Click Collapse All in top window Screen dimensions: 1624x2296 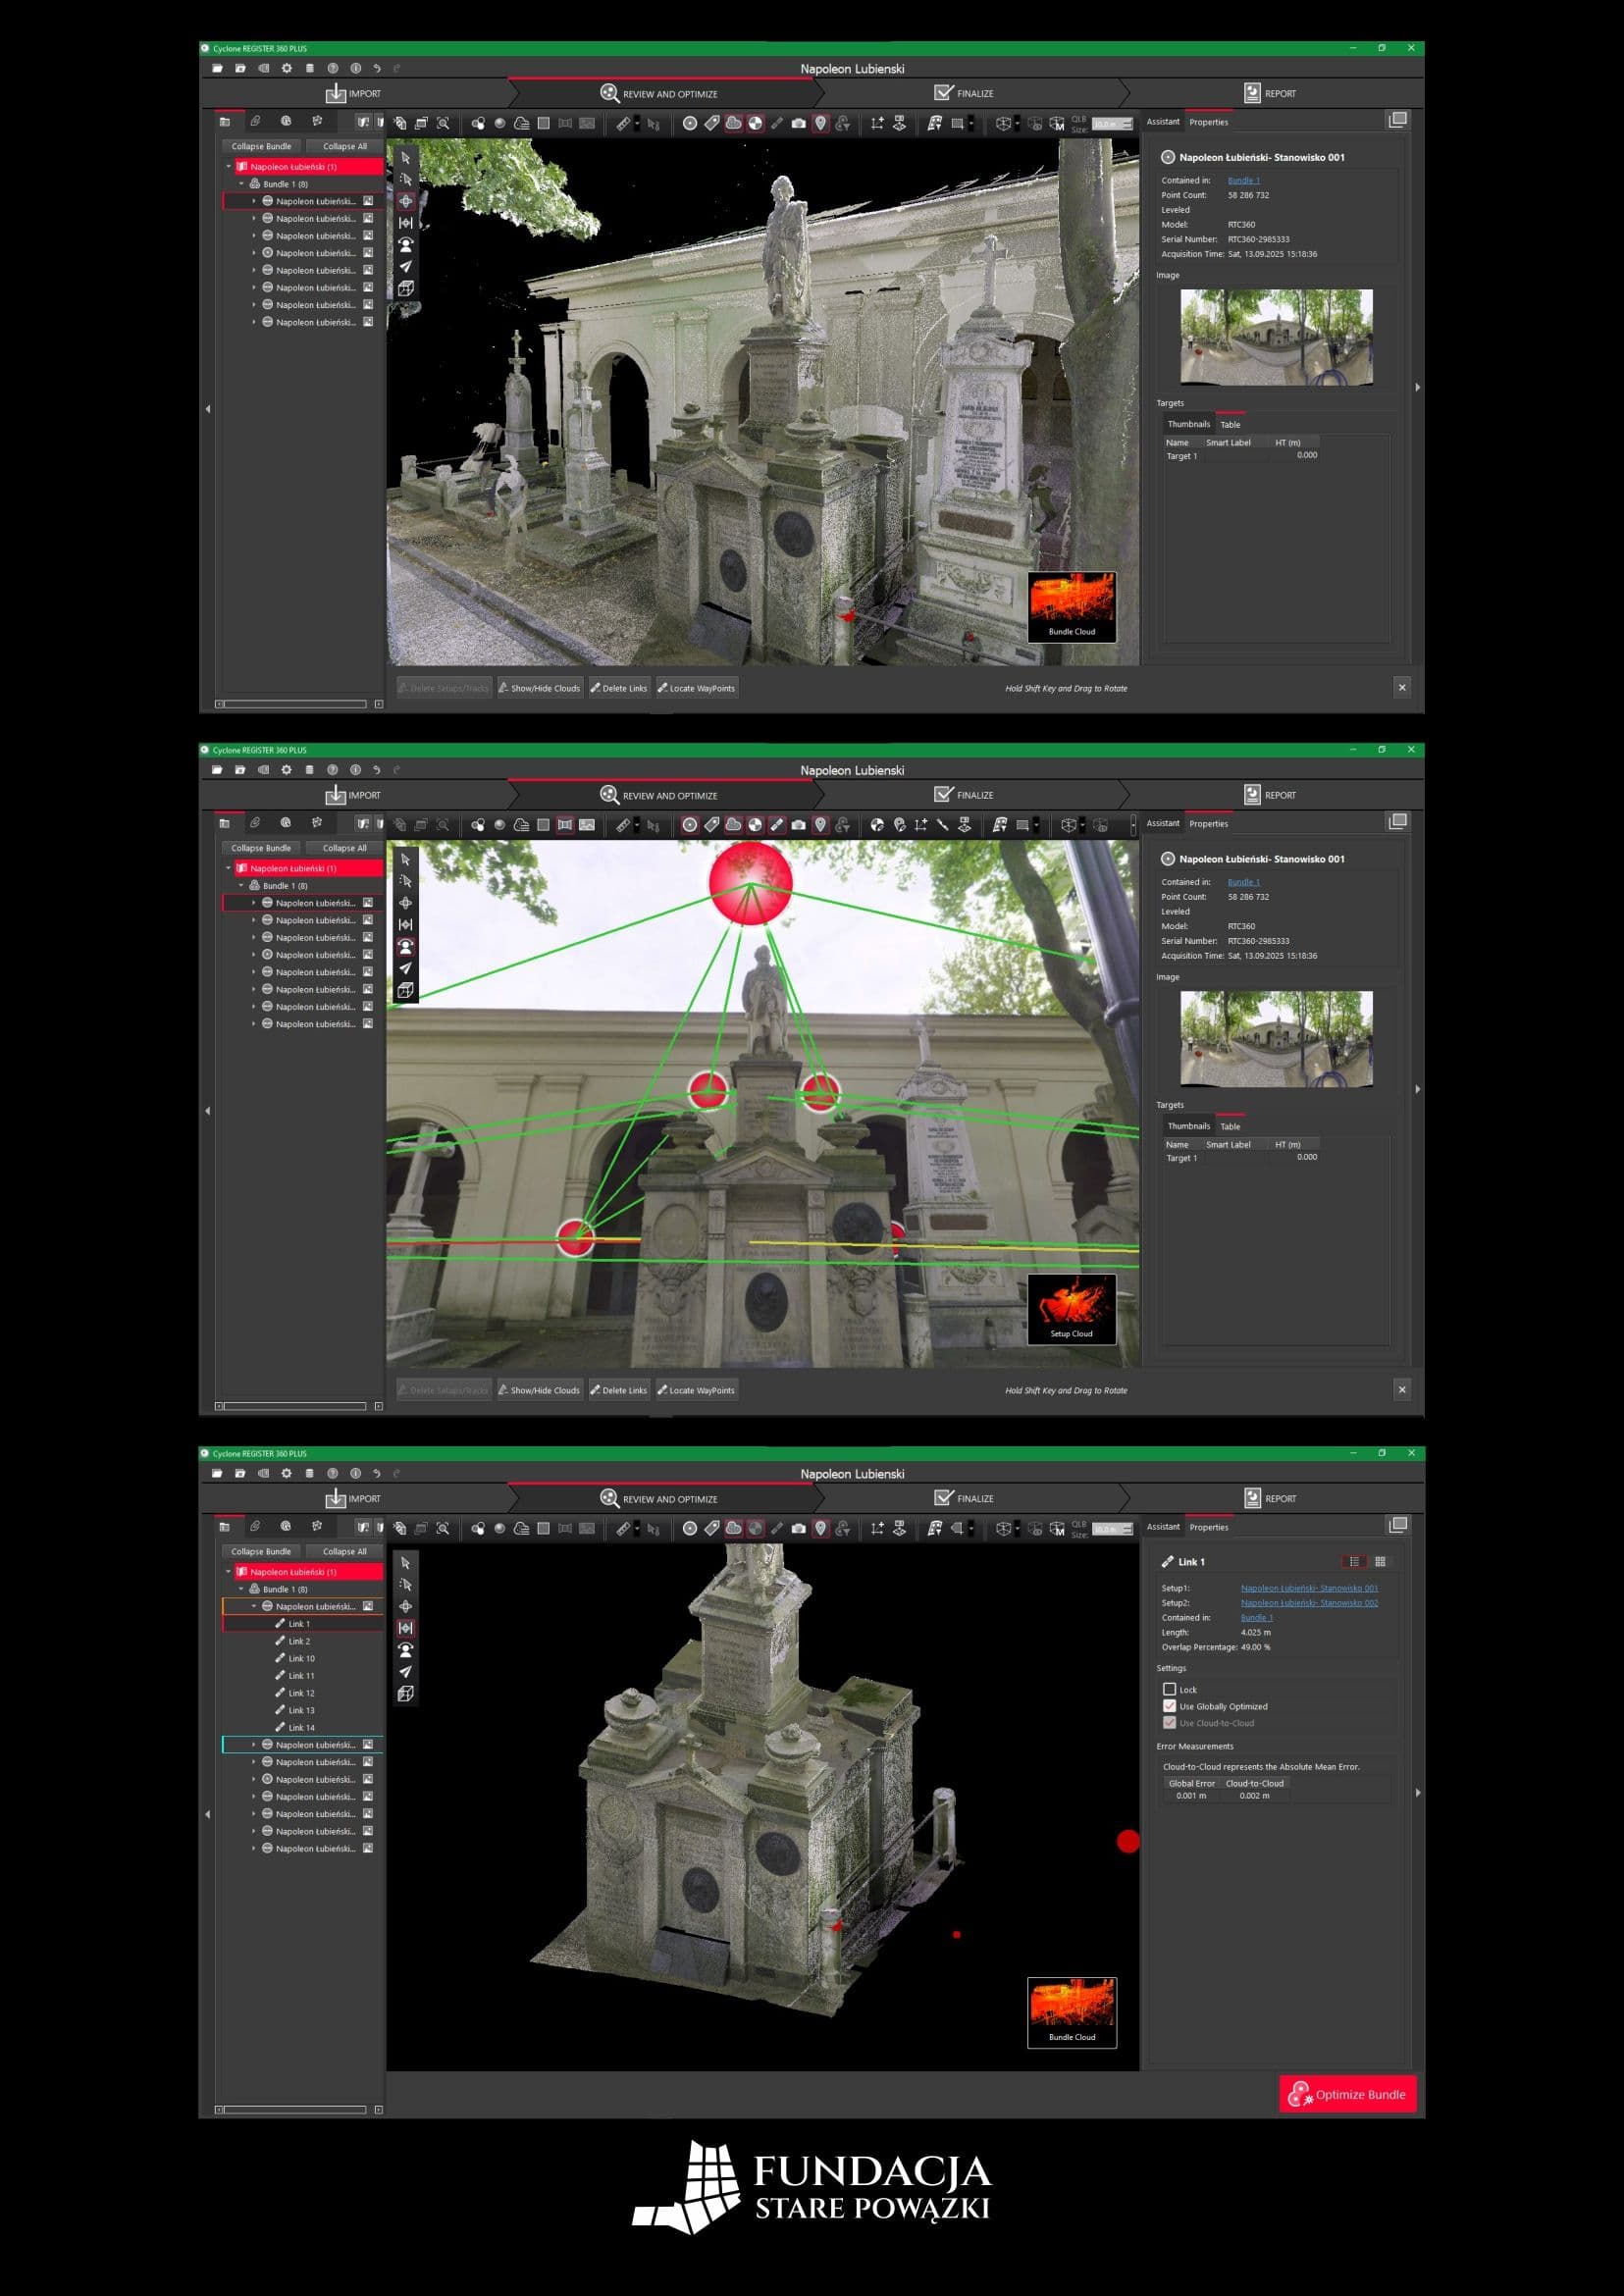[x=345, y=146]
